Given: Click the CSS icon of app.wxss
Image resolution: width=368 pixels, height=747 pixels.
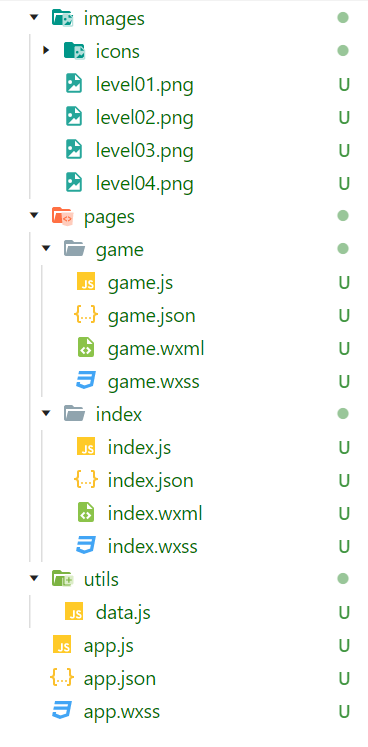Looking at the screenshot, I should tap(62, 711).
